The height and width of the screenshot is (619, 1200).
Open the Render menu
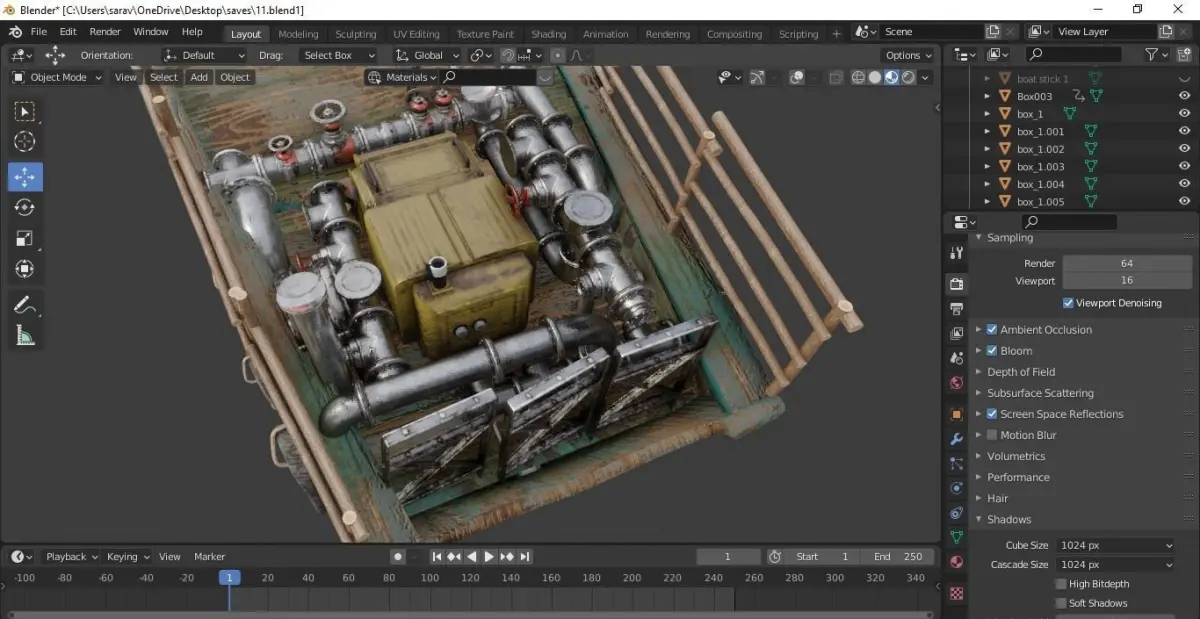point(105,32)
